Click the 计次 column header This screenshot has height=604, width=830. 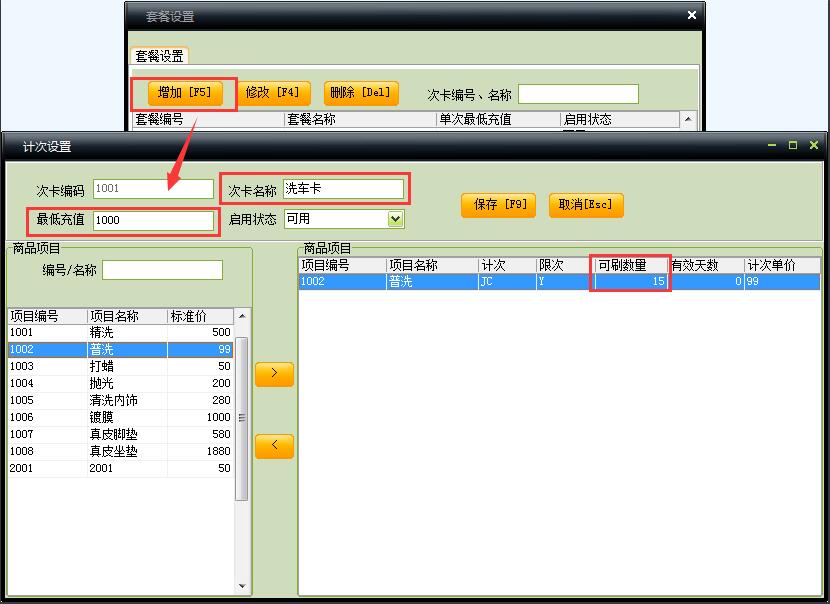pyautogui.click(x=507, y=265)
